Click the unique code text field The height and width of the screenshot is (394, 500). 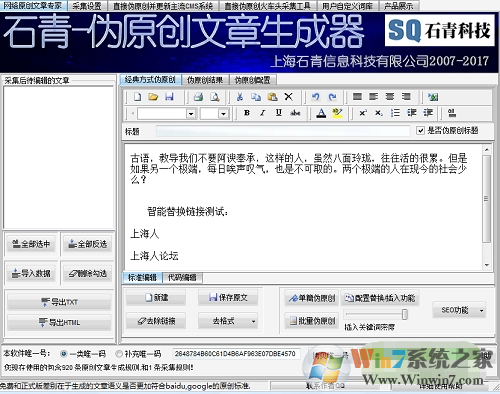[236, 354]
